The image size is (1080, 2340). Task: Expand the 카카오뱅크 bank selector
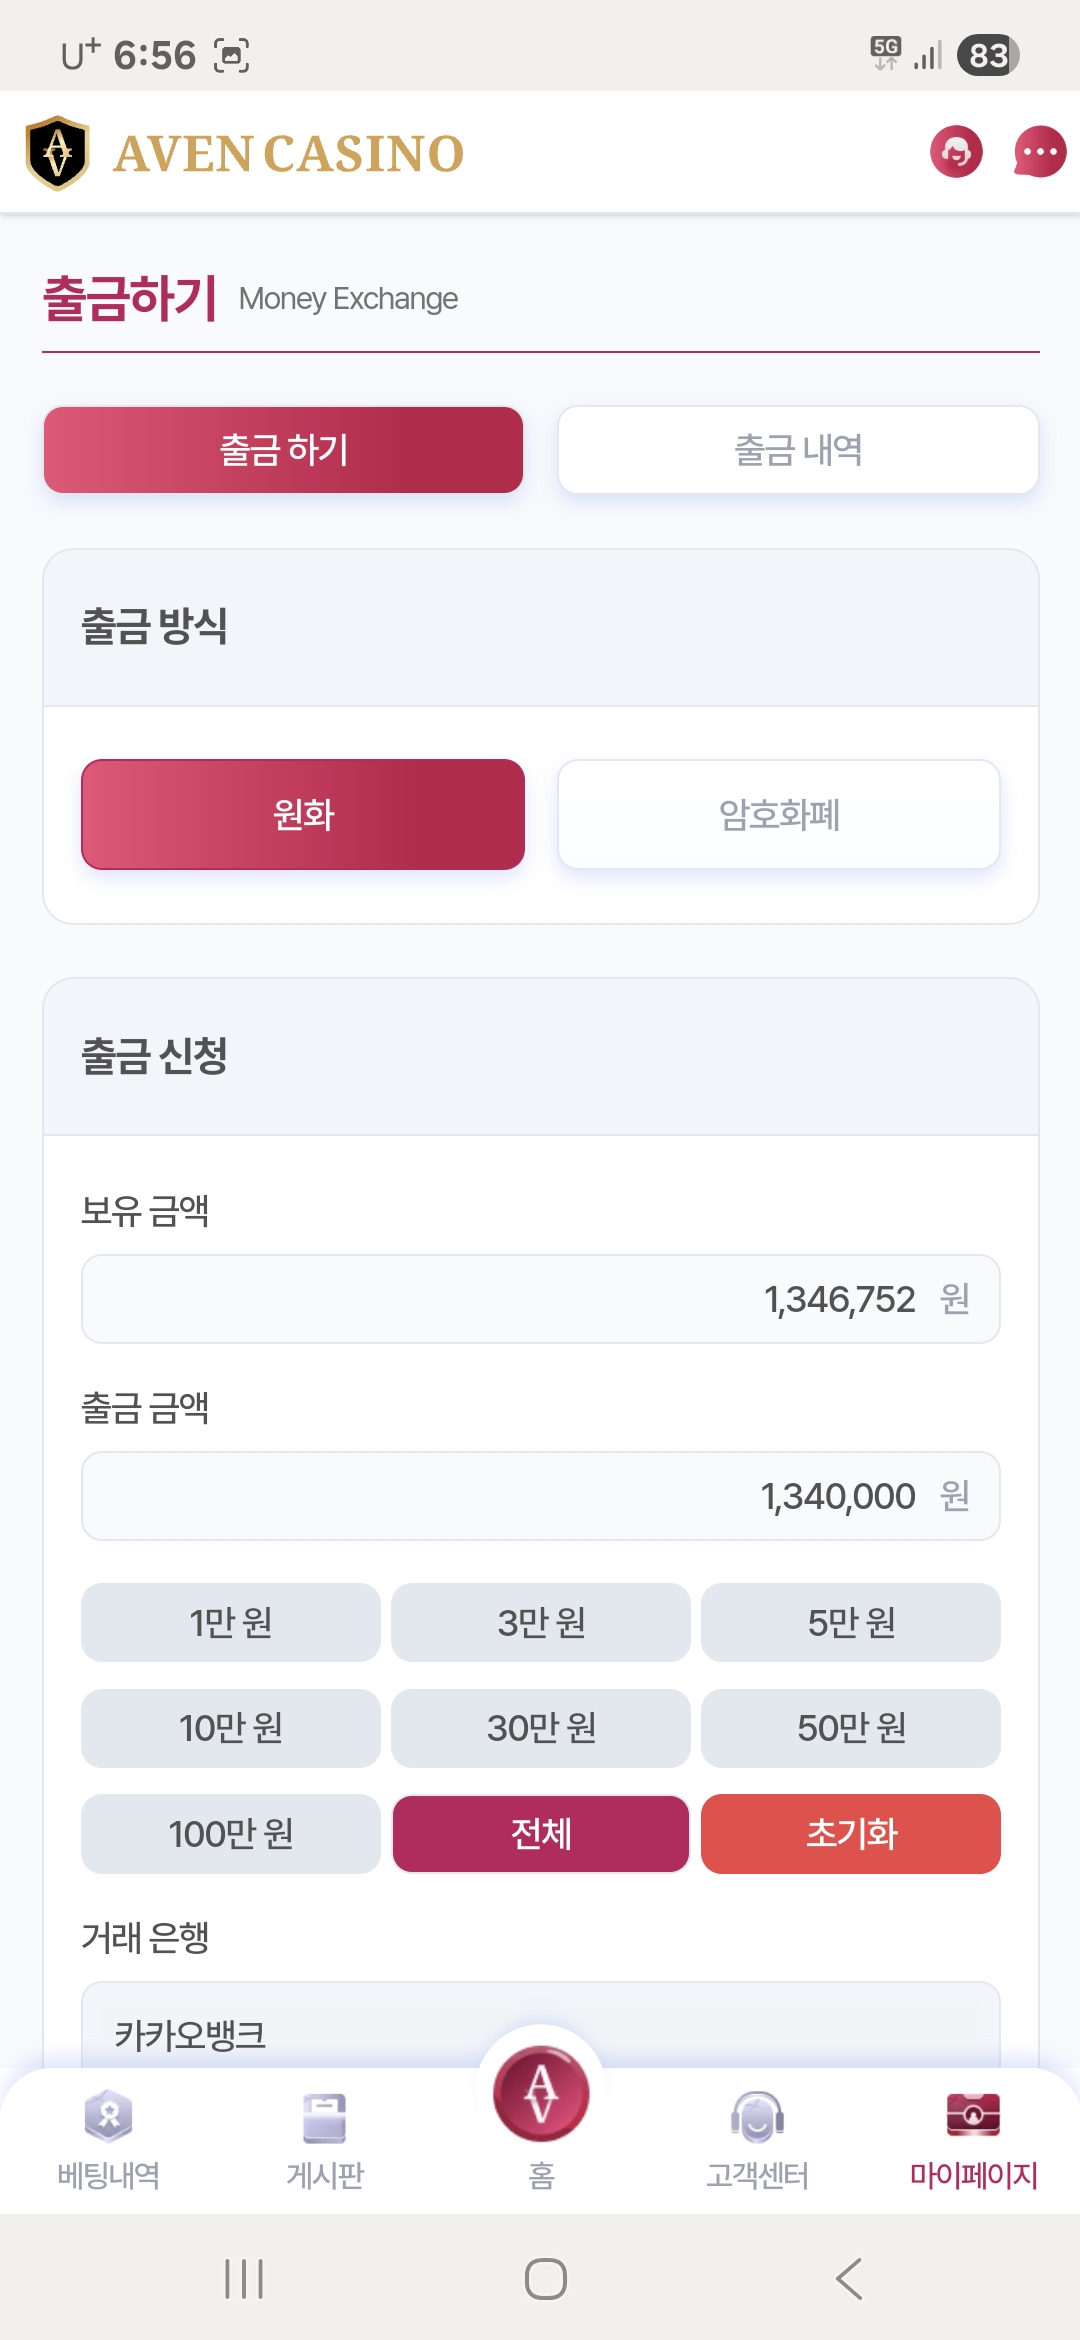540,2032
